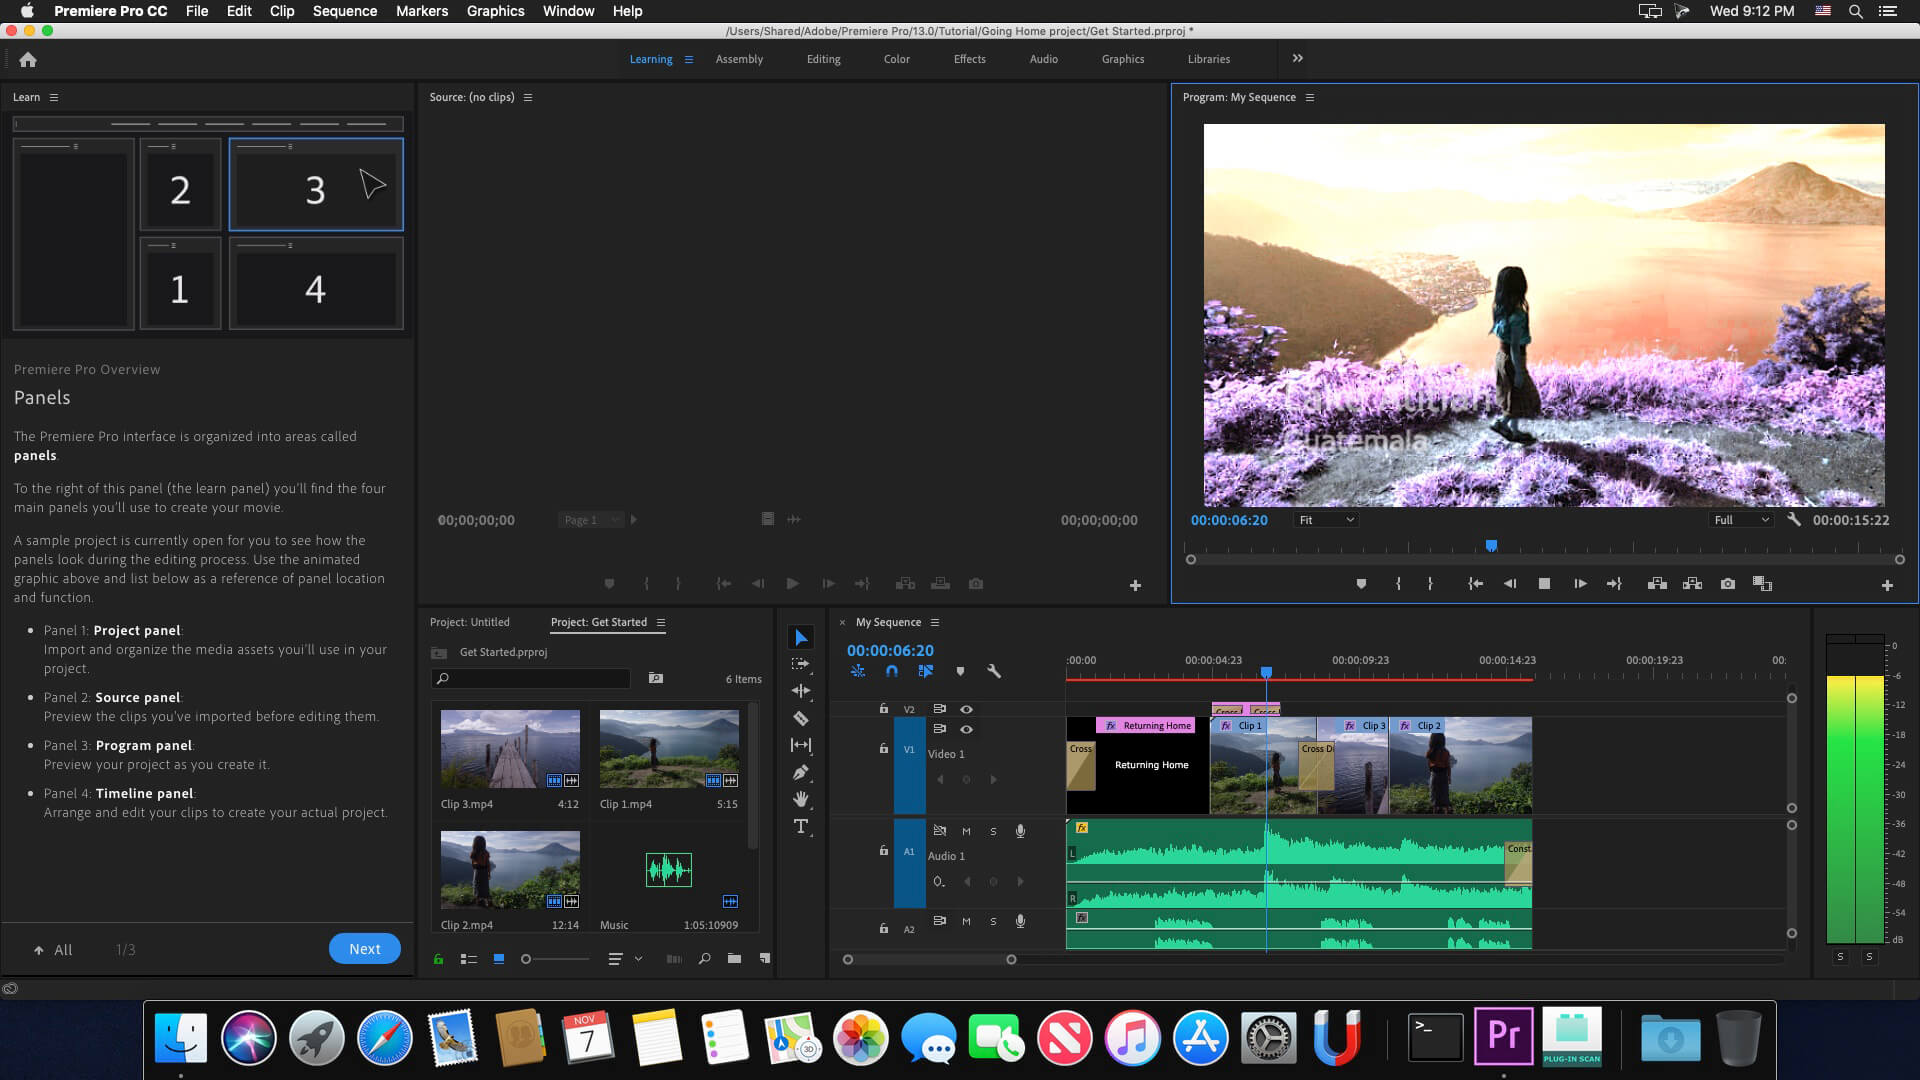The width and height of the screenshot is (1920, 1080).
Task: Click All button in Learn panel
Action: [53, 949]
